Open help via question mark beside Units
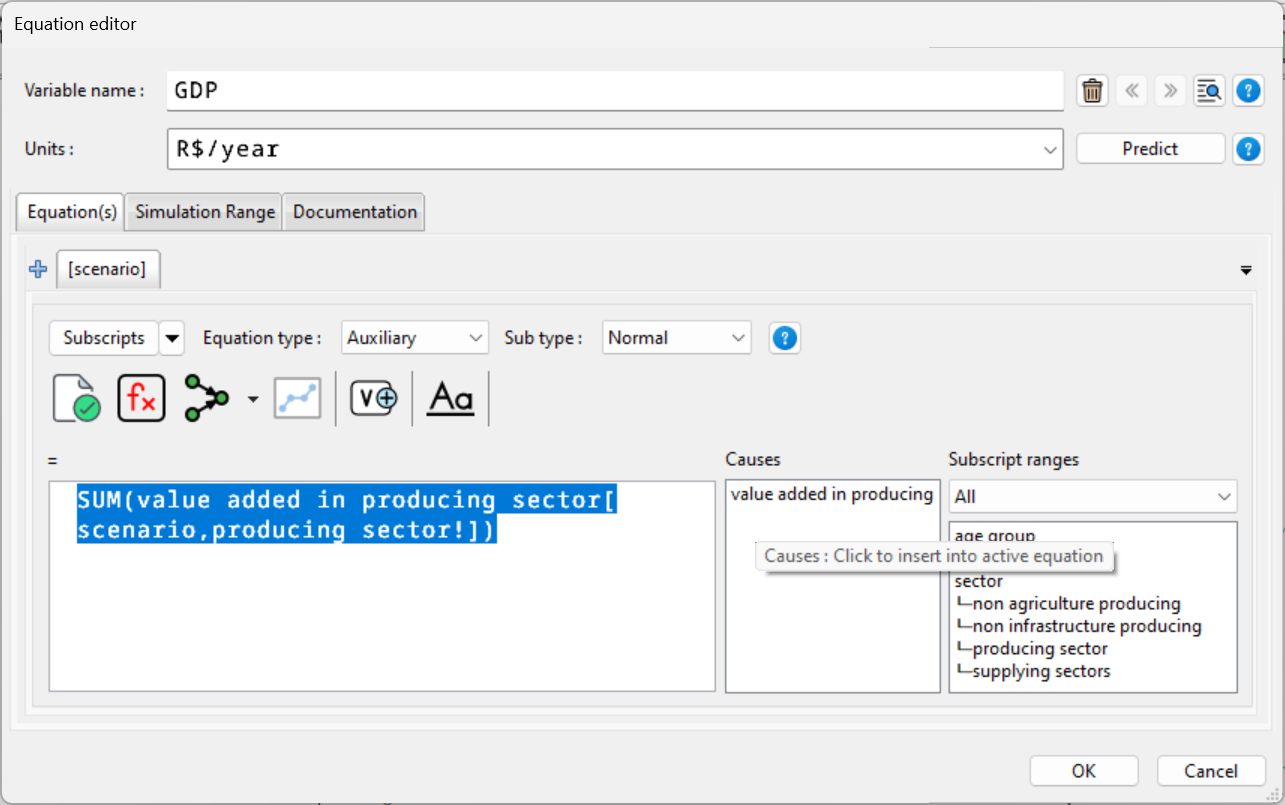The width and height of the screenshot is (1285, 805). 1248,148
